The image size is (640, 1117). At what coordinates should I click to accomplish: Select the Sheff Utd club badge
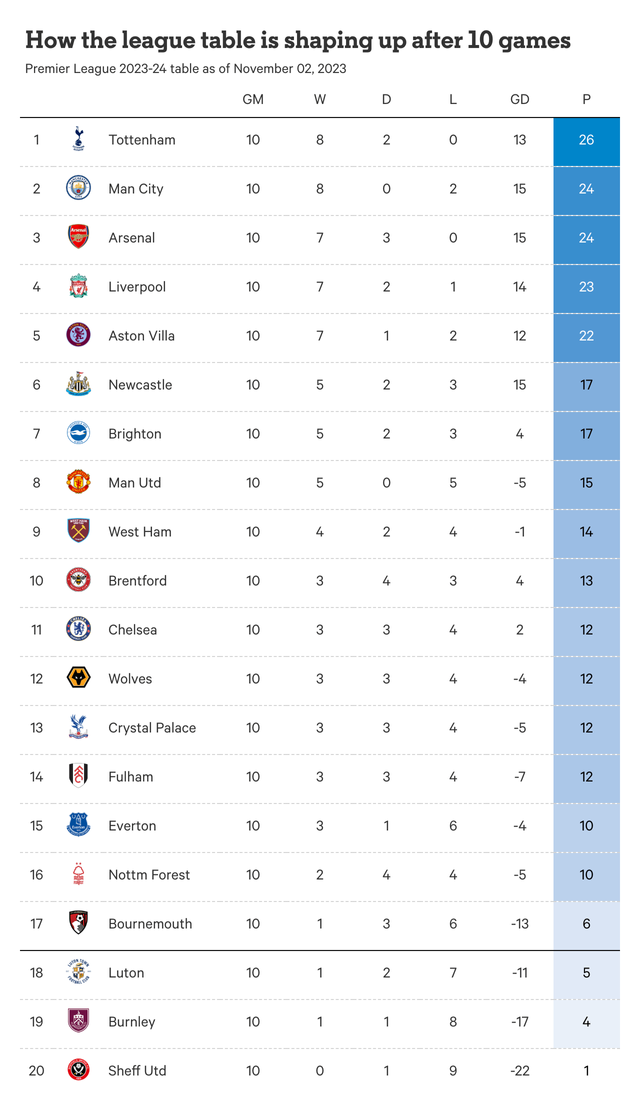(x=78, y=1070)
